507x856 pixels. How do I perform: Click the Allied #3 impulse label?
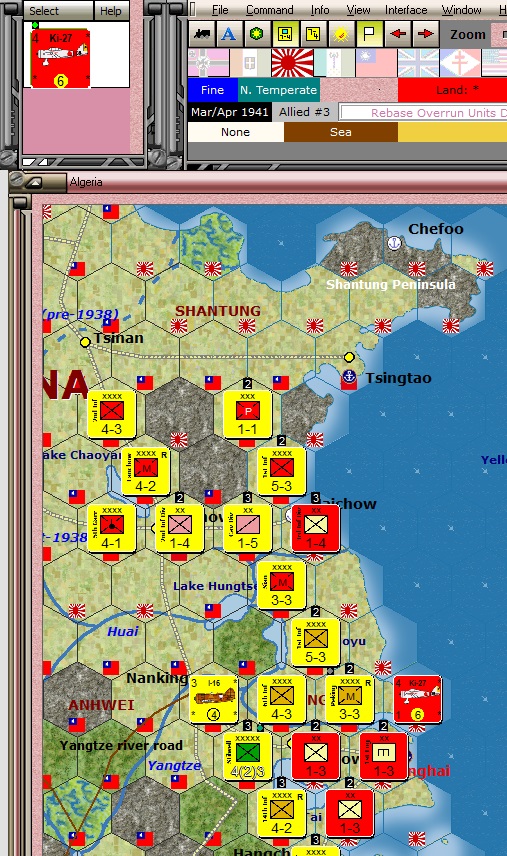[305, 112]
